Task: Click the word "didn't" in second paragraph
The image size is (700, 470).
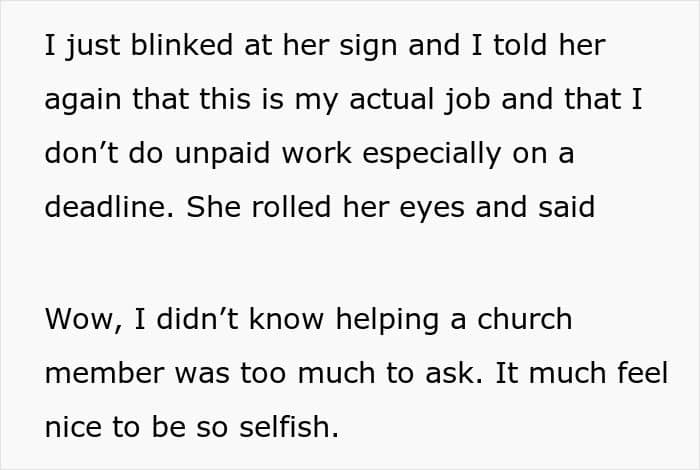Action: [197, 320]
